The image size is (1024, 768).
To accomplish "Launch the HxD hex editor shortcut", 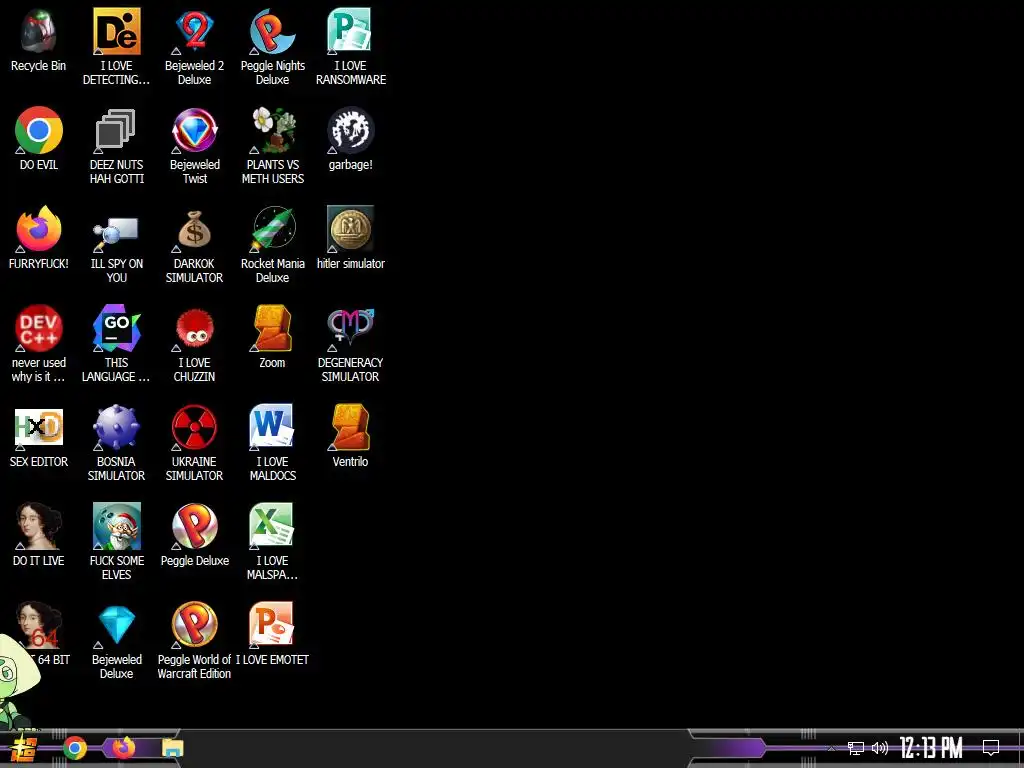I will click(39, 427).
